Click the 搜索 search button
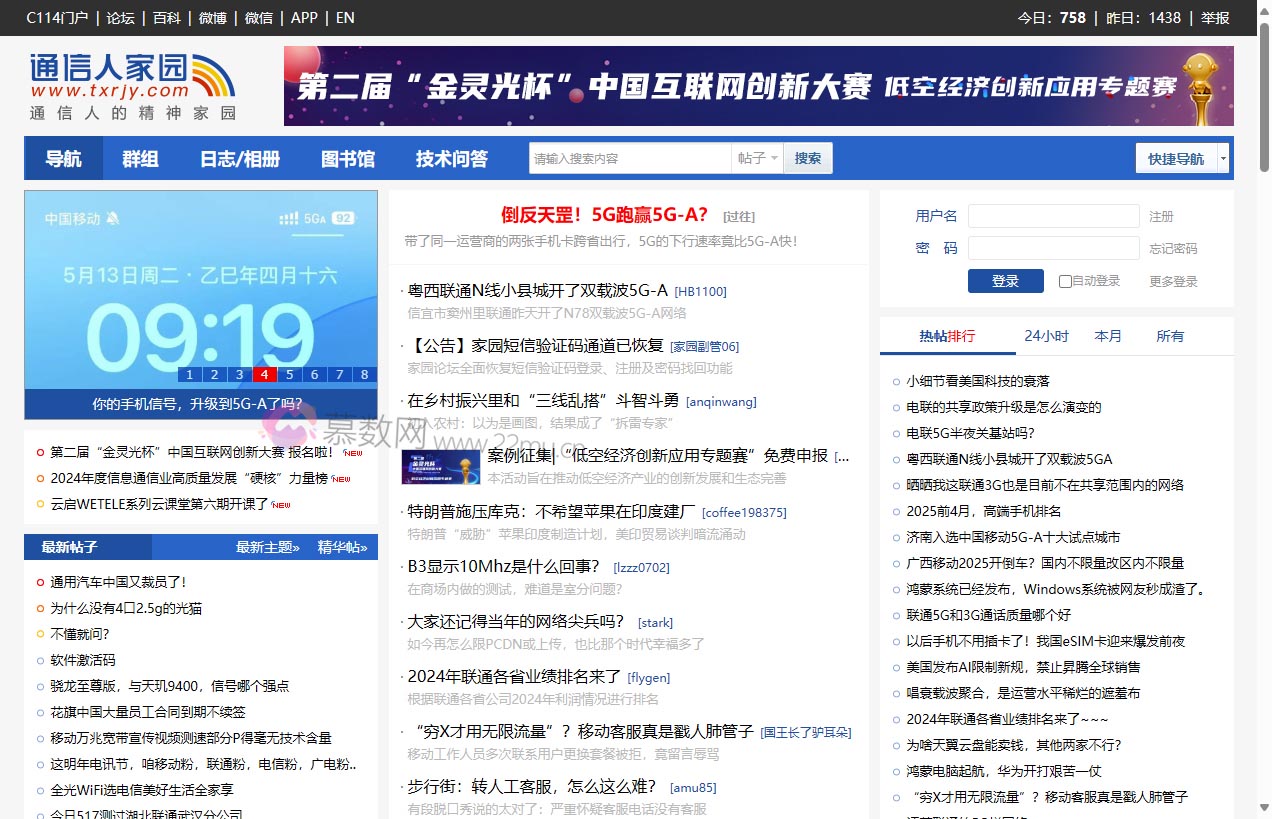The image size is (1272, 819). tap(807, 158)
